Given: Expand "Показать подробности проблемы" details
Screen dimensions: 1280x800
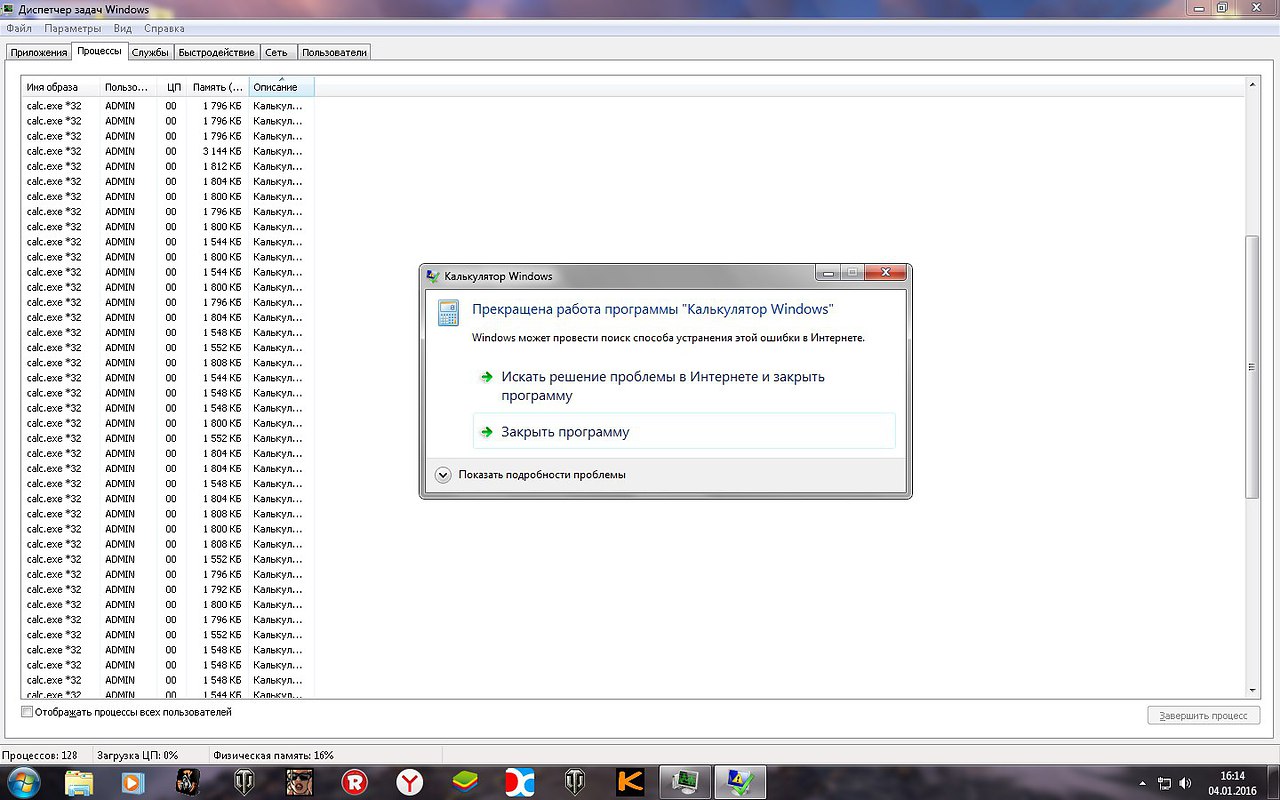Looking at the screenshot, I should 444,474.
